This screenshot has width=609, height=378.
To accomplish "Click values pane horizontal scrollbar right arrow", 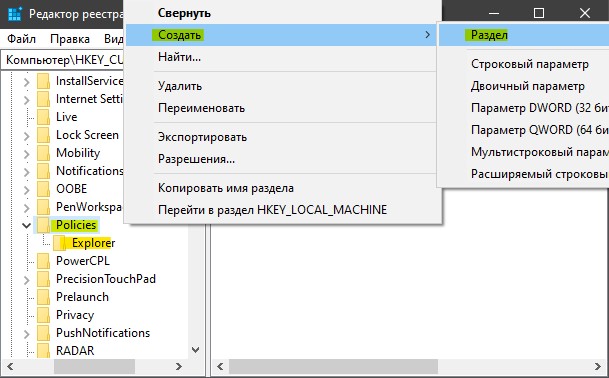I will pos(598,366).
